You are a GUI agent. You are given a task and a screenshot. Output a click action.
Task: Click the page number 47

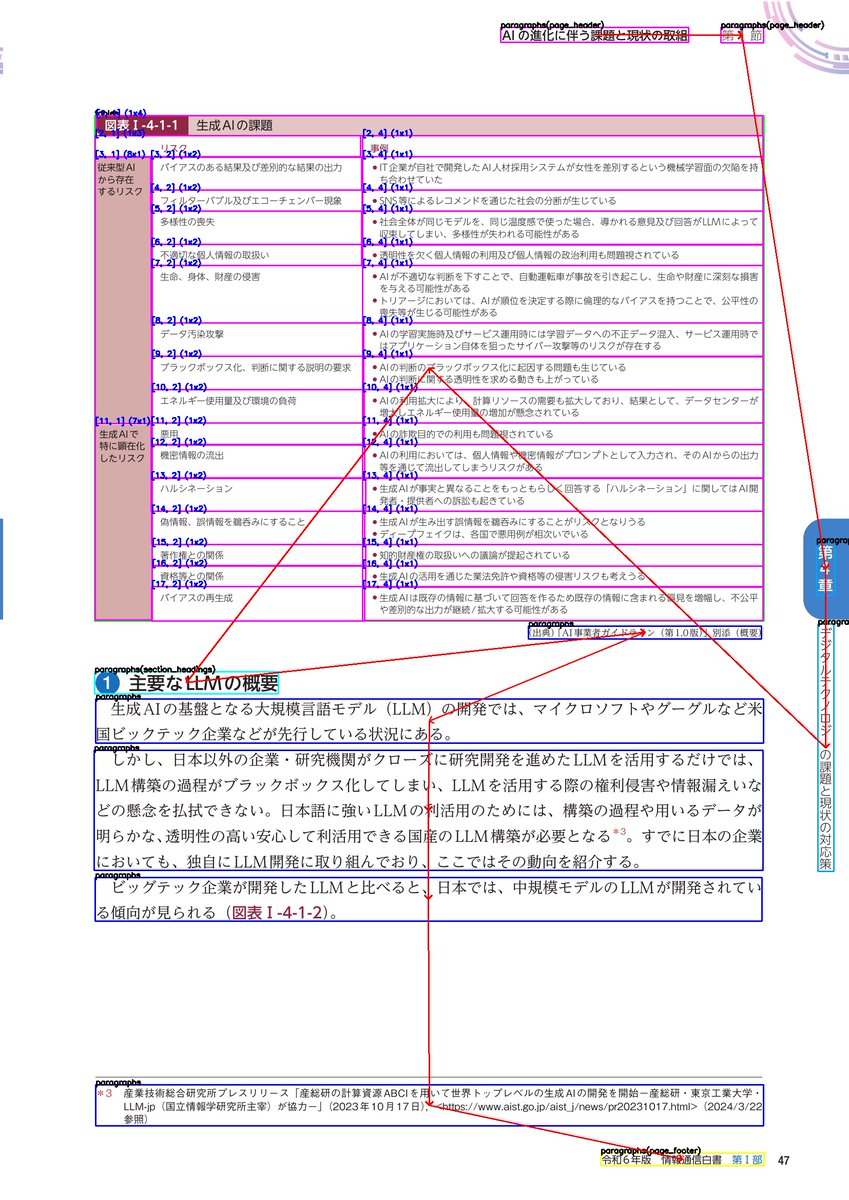[784, 1160]
